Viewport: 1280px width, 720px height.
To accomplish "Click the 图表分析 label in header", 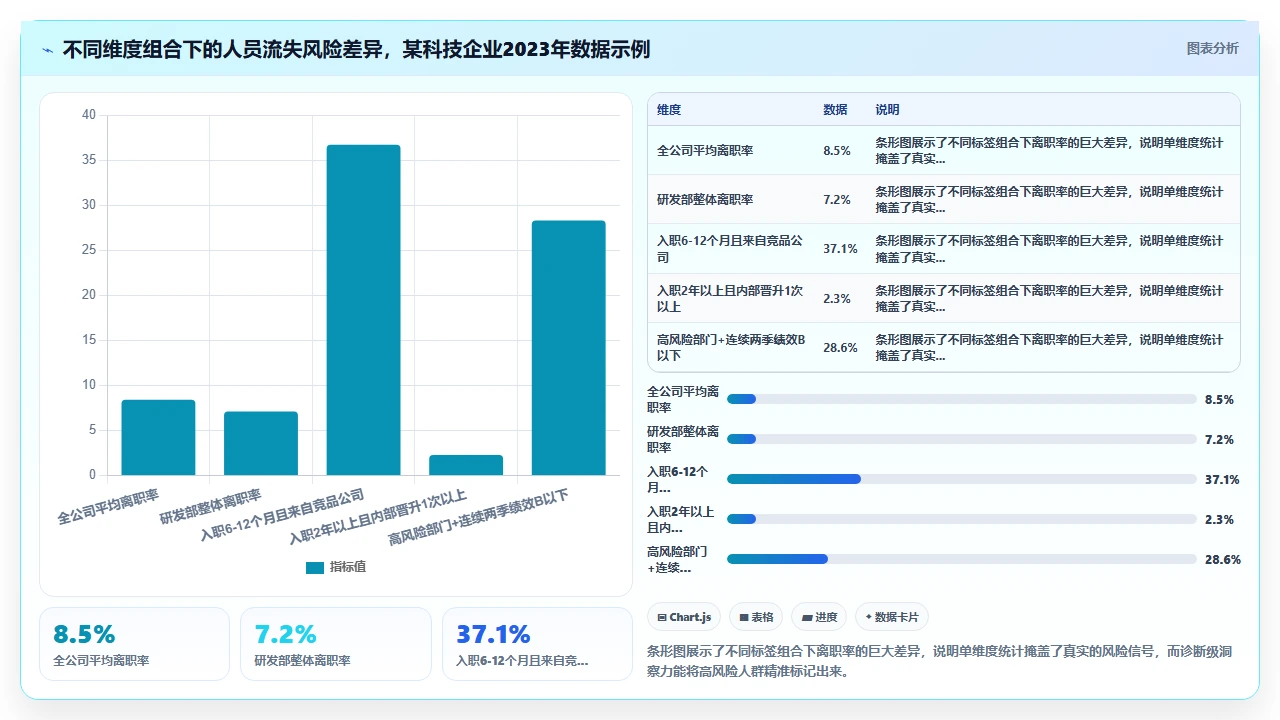I will point(1212,49).
